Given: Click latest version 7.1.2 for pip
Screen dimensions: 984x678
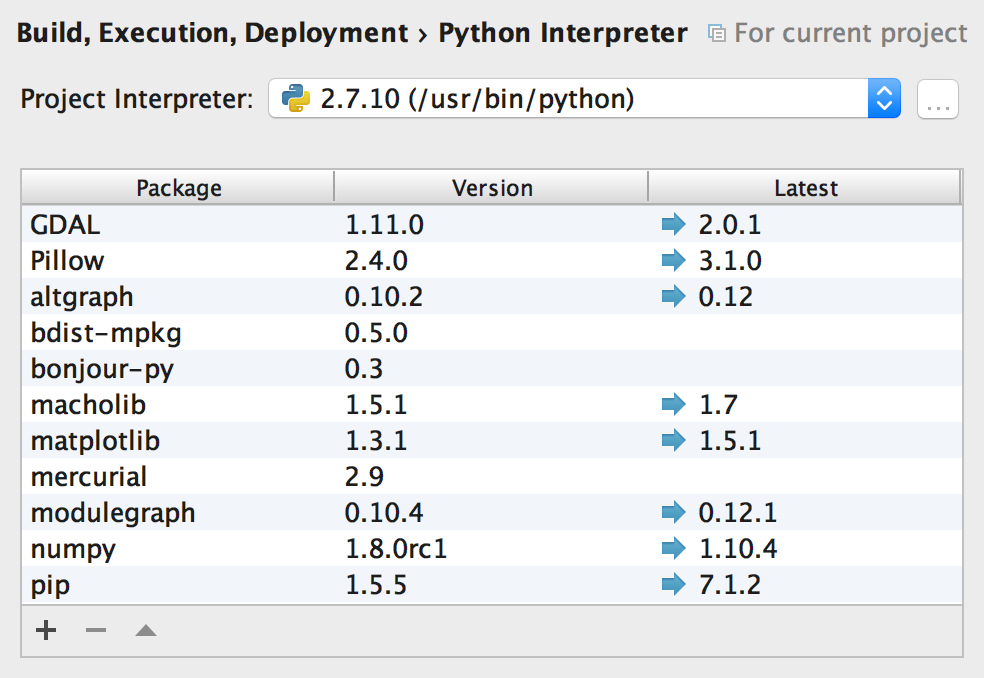Looking at the screenshot, I should click(730, 584).
